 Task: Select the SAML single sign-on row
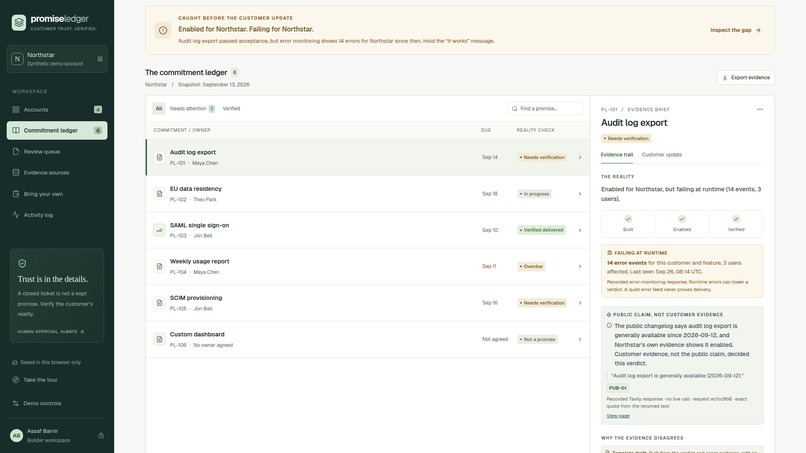(x=368, y=230)
